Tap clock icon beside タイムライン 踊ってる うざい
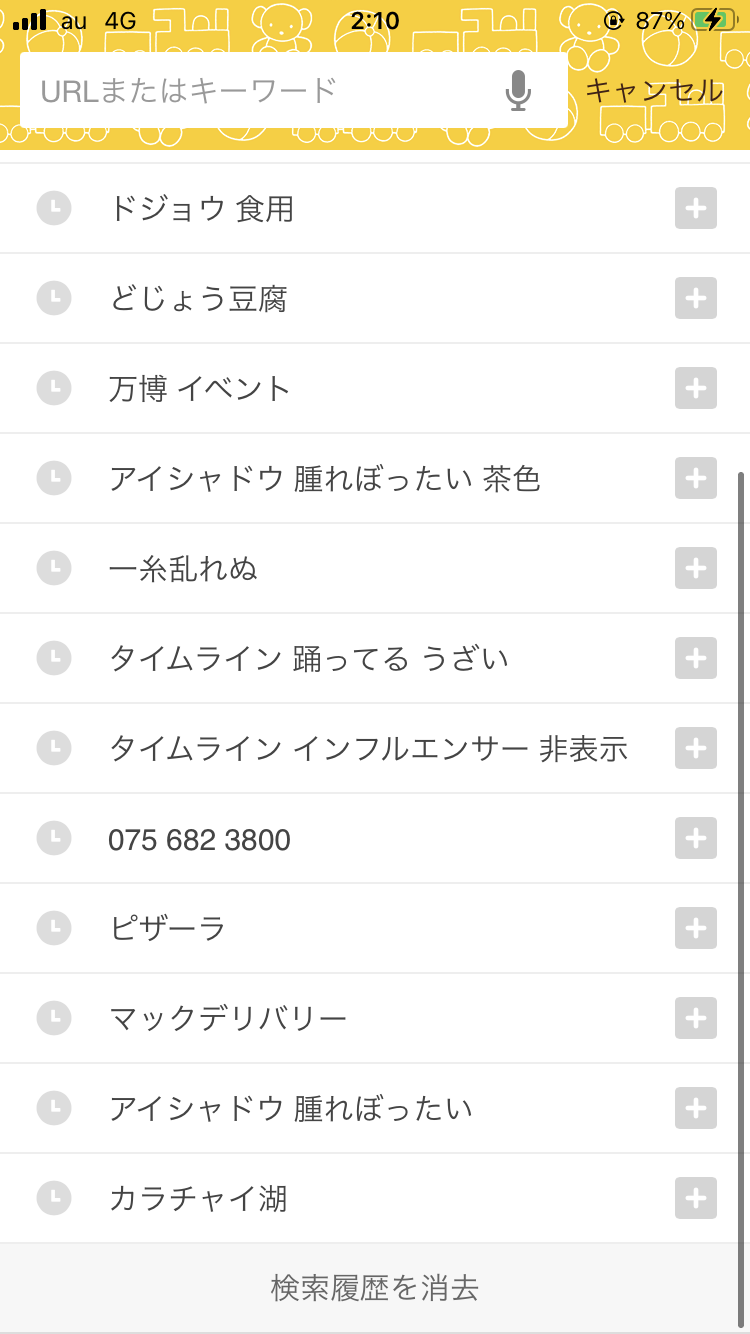 pos(54,658)
